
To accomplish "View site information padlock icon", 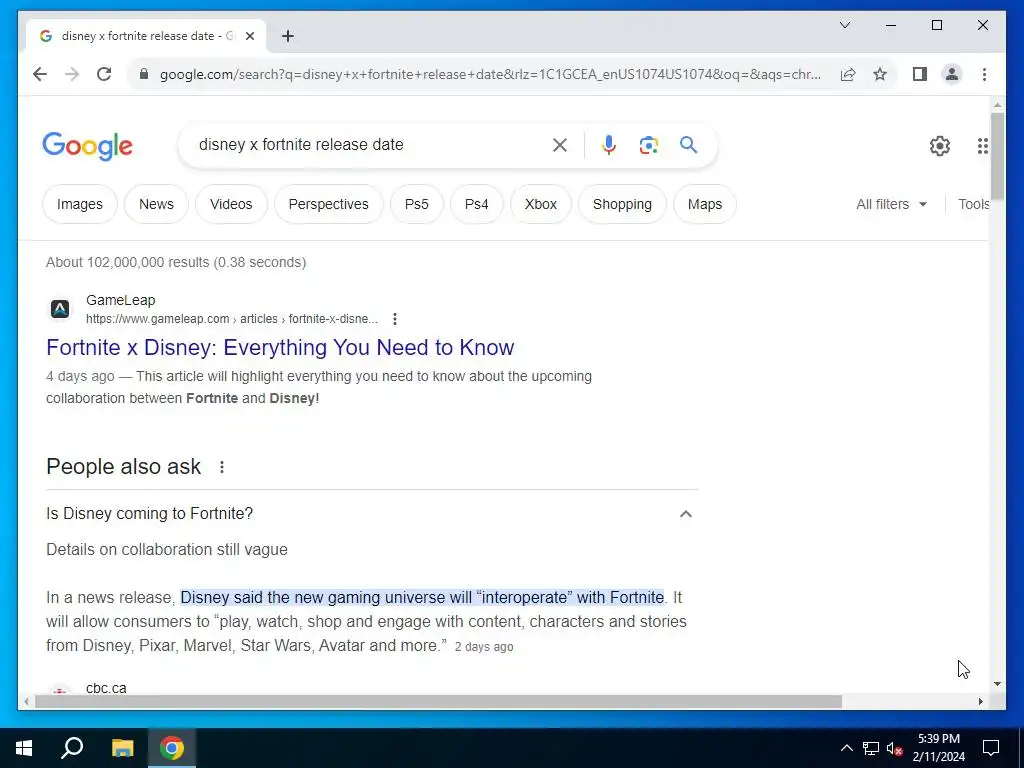I will 144,74.
